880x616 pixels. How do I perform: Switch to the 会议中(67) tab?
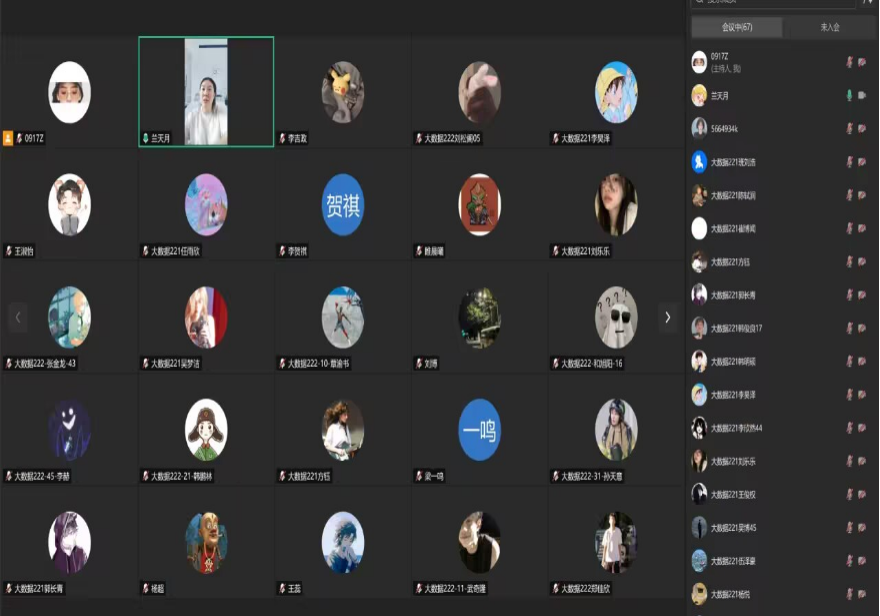(x=737, y=27)
